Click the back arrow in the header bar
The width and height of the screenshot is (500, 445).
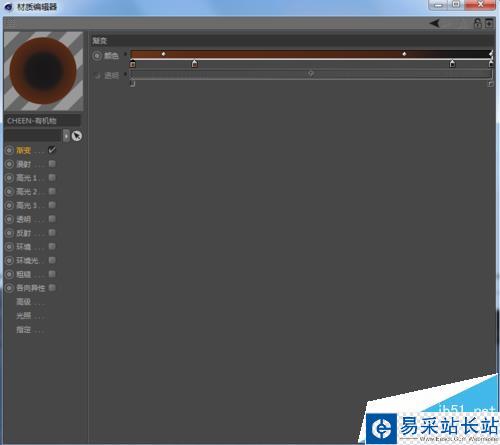coord(435,23)
